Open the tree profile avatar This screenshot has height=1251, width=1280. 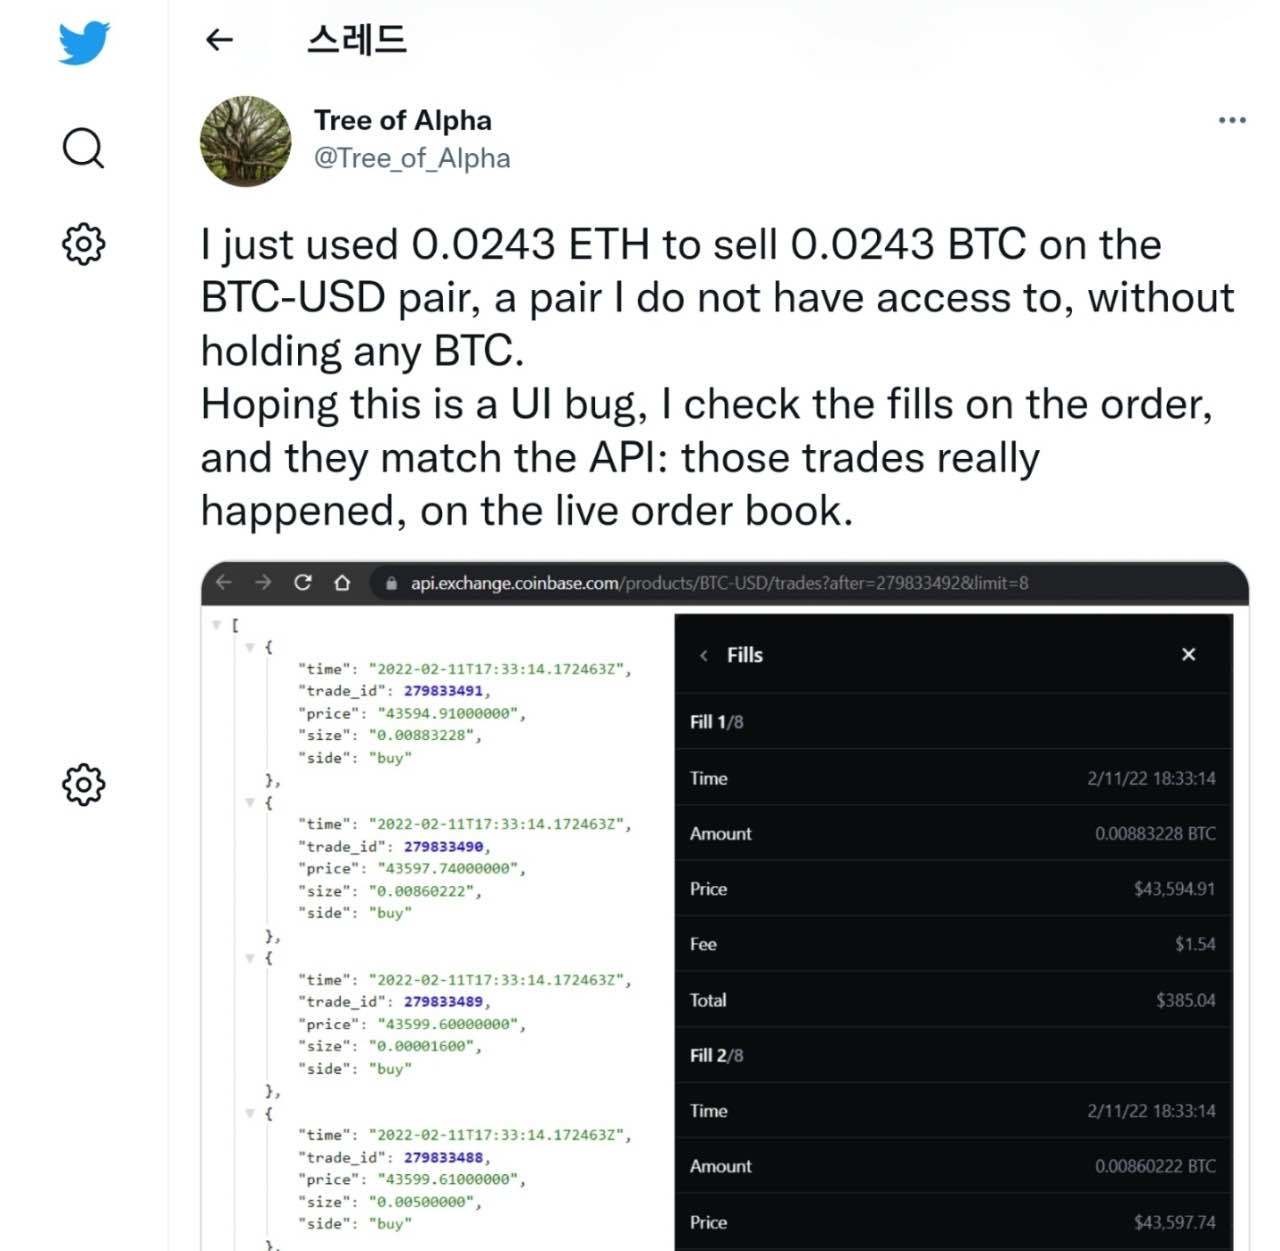coord(246,141)
